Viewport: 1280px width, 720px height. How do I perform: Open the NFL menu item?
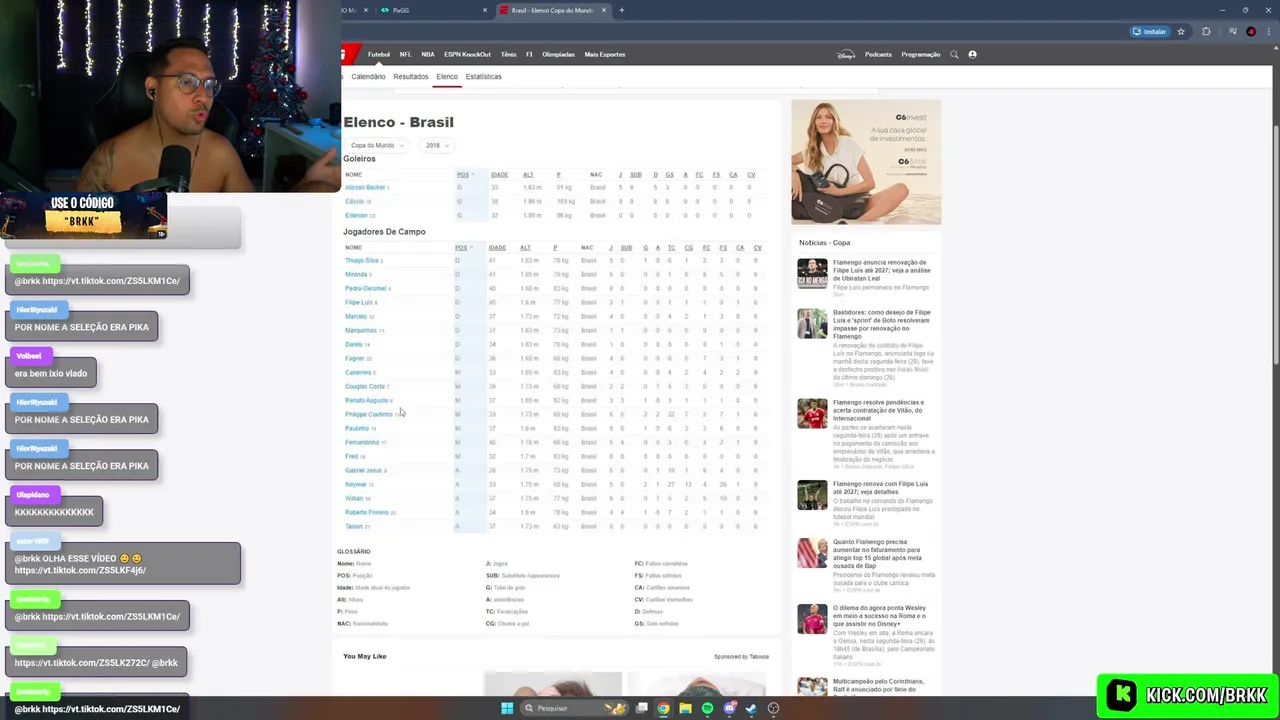(405, 54)
